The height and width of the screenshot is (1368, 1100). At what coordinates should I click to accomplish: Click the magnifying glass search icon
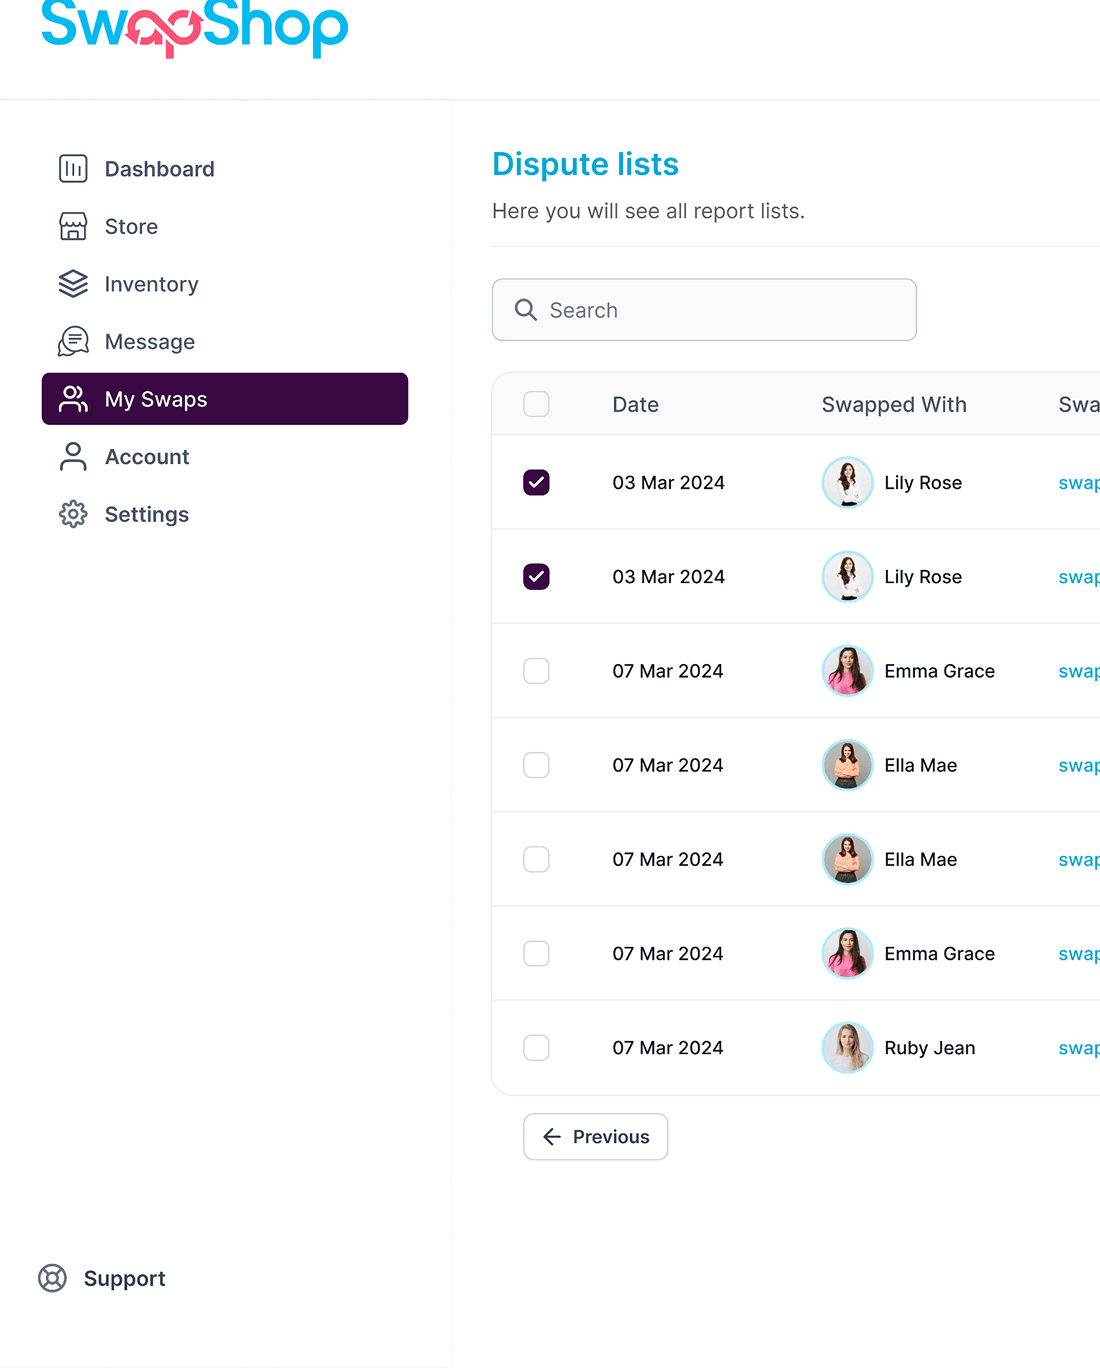click(526, 310)
